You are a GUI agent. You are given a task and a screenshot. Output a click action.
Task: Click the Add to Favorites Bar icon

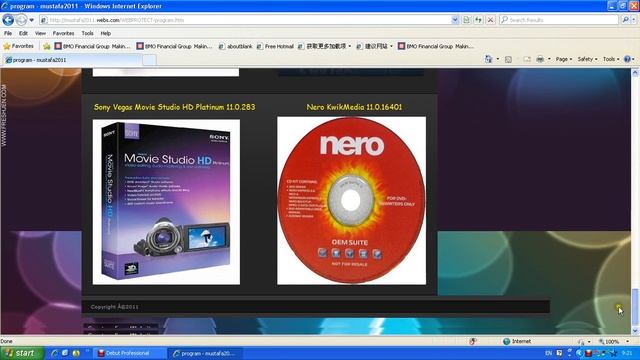(47, 46)
